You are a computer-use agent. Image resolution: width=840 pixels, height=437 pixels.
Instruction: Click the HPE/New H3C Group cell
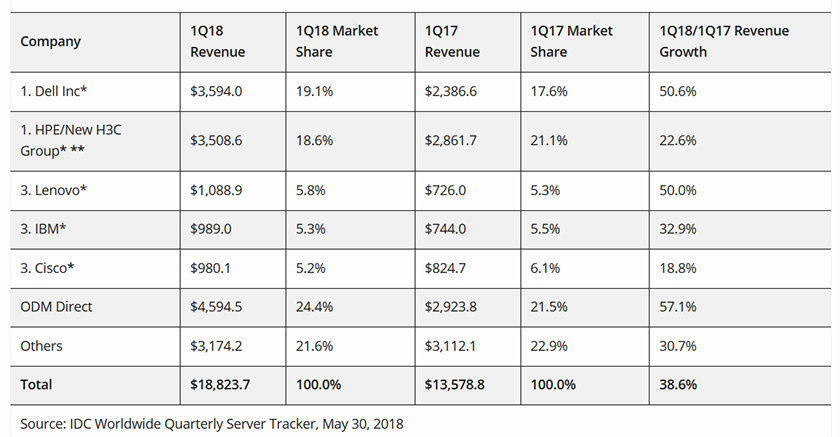click(x=71, y=140)
